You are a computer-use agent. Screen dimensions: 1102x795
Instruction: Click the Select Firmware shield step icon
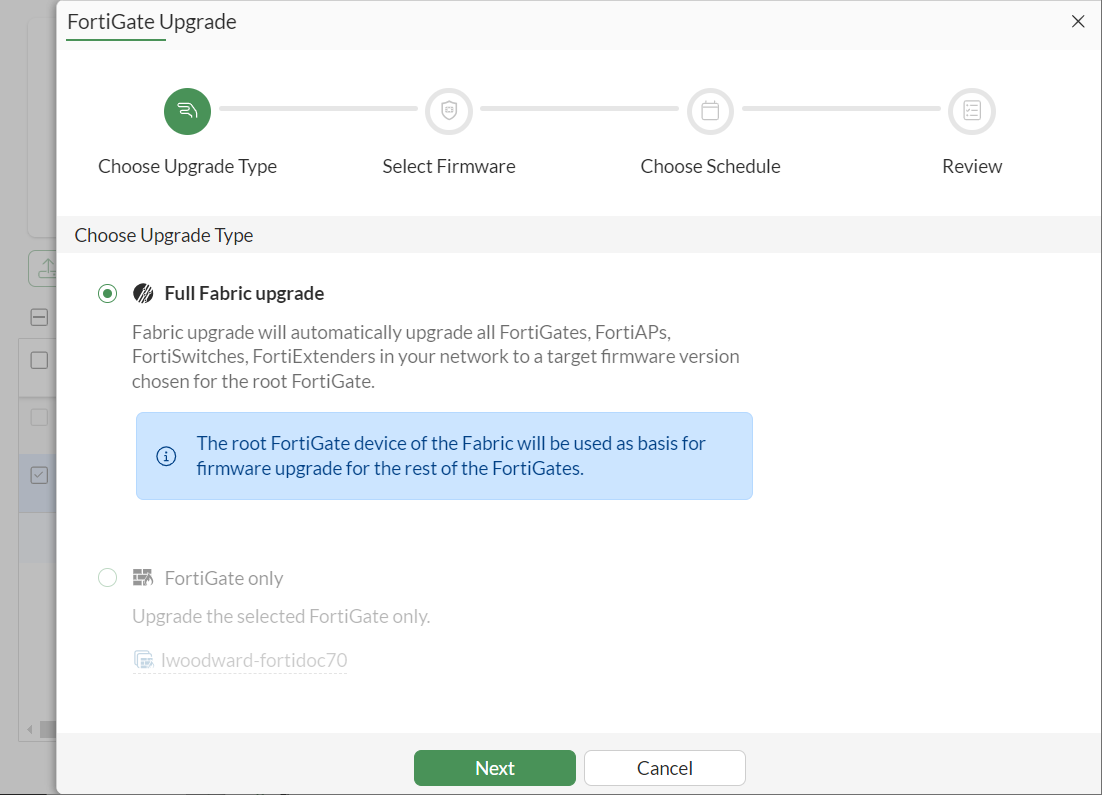pyautogui.click(x=448, y=111)
